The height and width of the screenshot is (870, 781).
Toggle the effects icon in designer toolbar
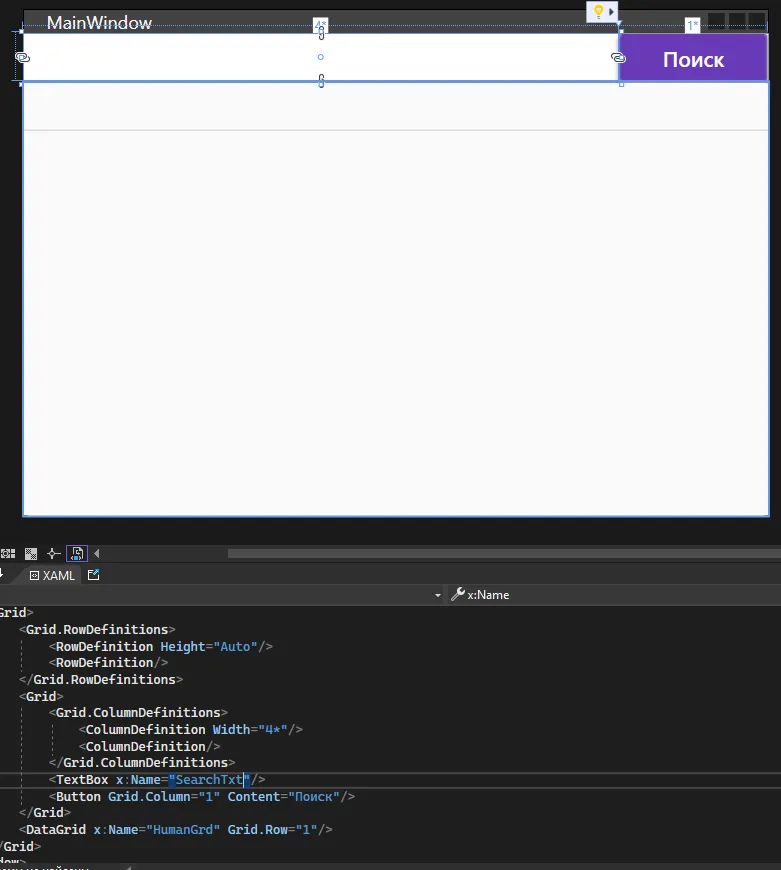click(x=8, y=553)
